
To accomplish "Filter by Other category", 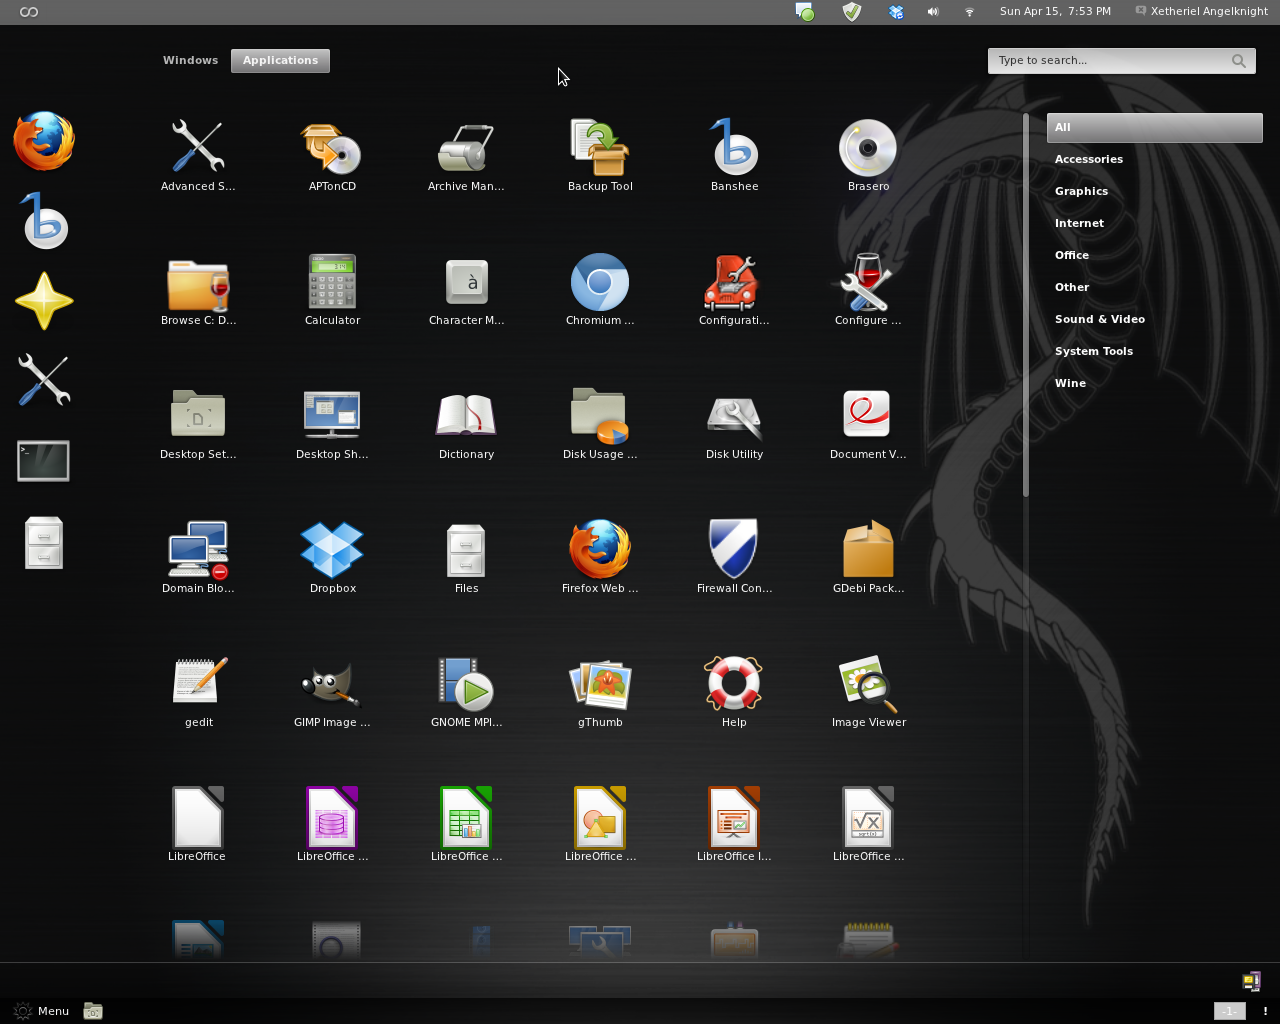I will [1071, 287].
